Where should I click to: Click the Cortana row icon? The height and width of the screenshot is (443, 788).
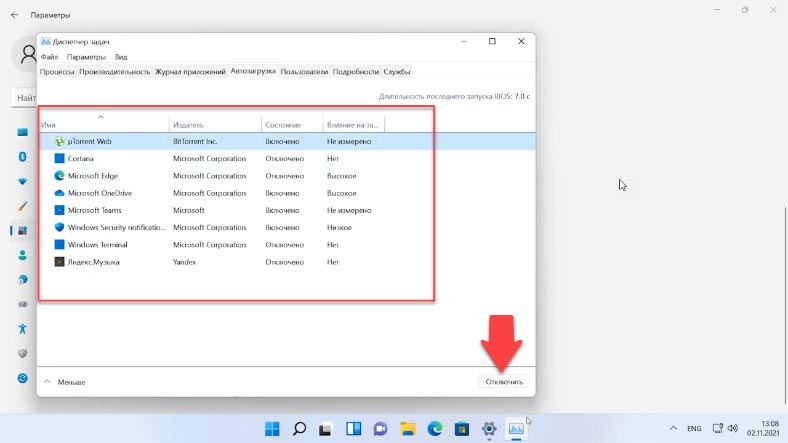pos(59,158)
